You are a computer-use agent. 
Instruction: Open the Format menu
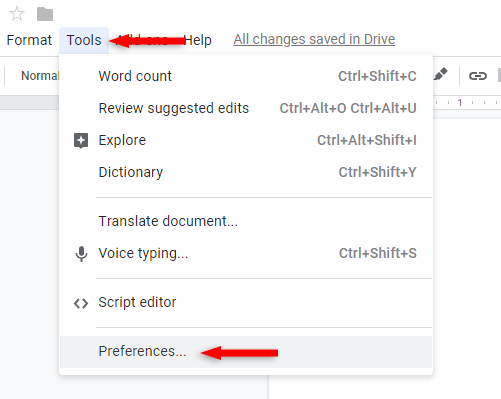click(29, 40)
